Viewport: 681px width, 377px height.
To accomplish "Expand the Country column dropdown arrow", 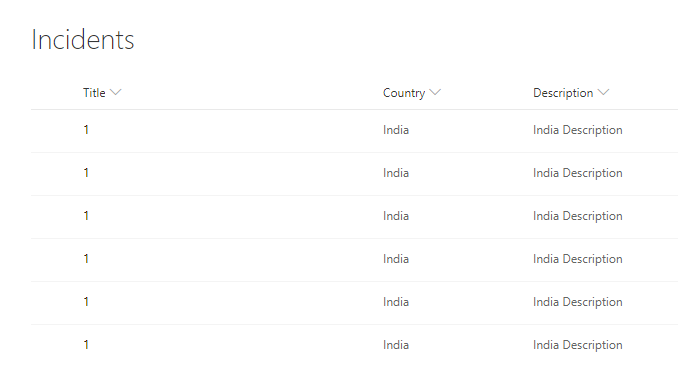I will pos(435,92).
